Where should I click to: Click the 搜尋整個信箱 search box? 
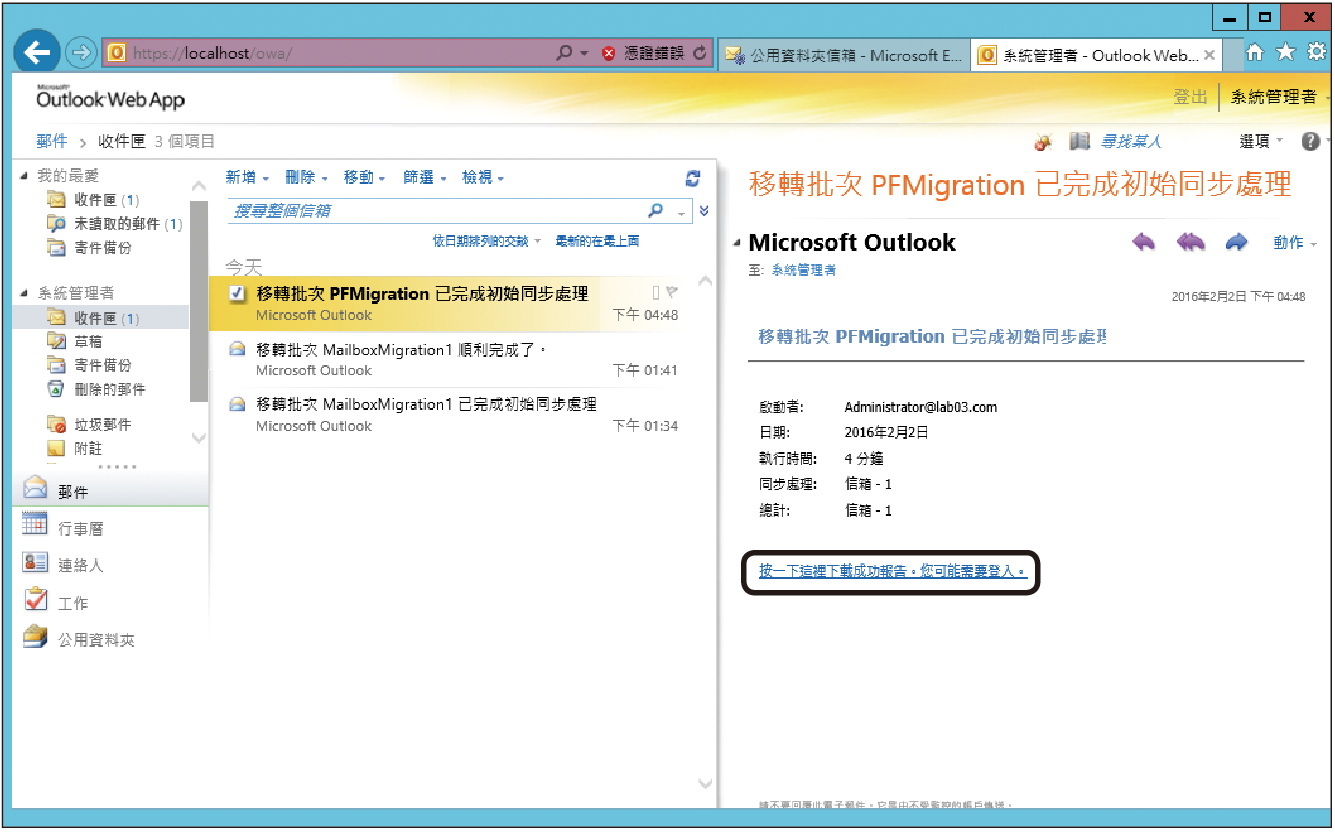[x=435, y=211]
